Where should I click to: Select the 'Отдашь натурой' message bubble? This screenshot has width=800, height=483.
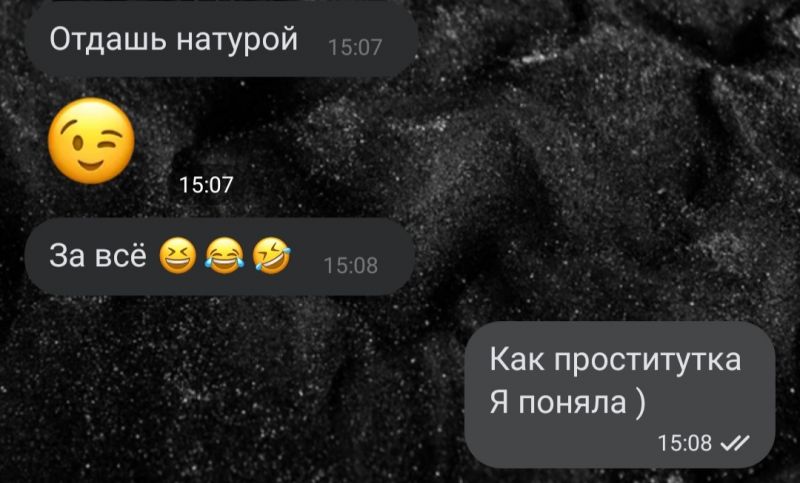click(x=221, y=39)
